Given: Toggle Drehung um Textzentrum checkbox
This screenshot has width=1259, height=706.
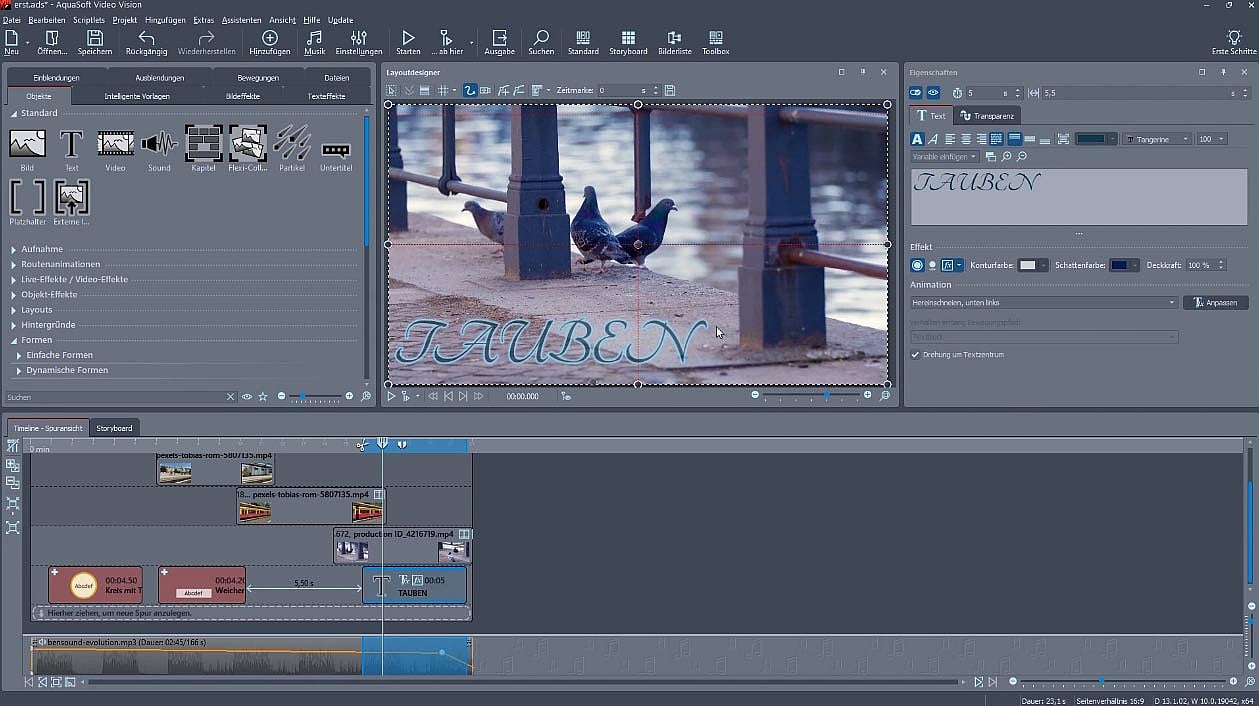Looking at the screenshot, I should click(917, 354).
